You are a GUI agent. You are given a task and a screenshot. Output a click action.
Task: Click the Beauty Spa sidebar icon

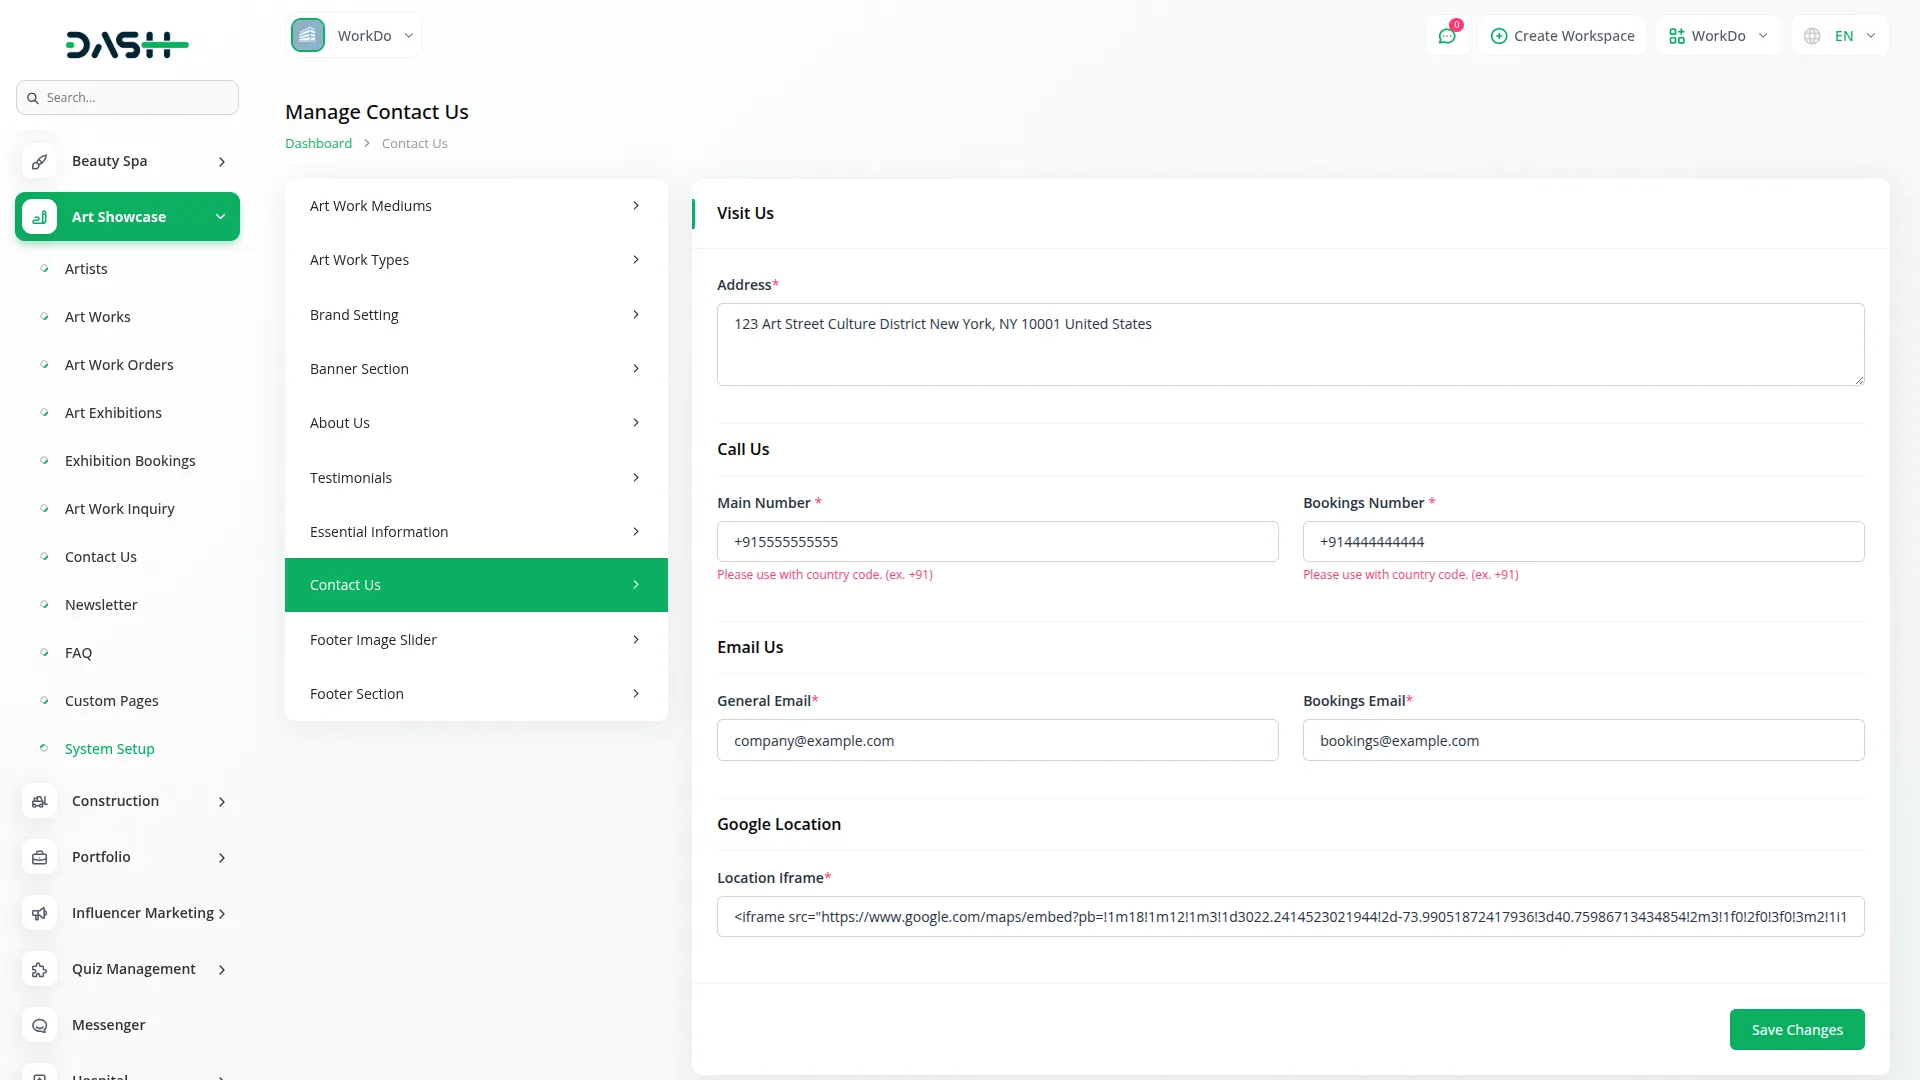[x=39, y=161]
